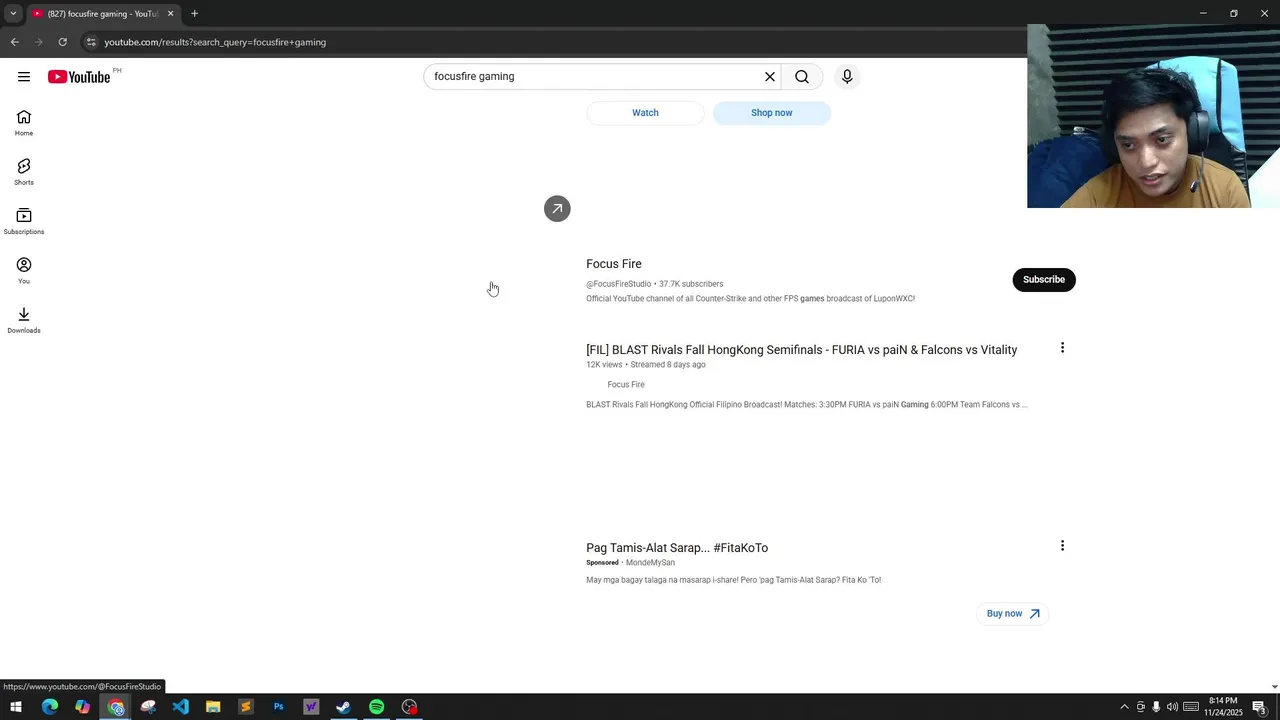Reload the page
Image resolution: width=1280 pixels, height=720 pixels.
coord(62,42)
